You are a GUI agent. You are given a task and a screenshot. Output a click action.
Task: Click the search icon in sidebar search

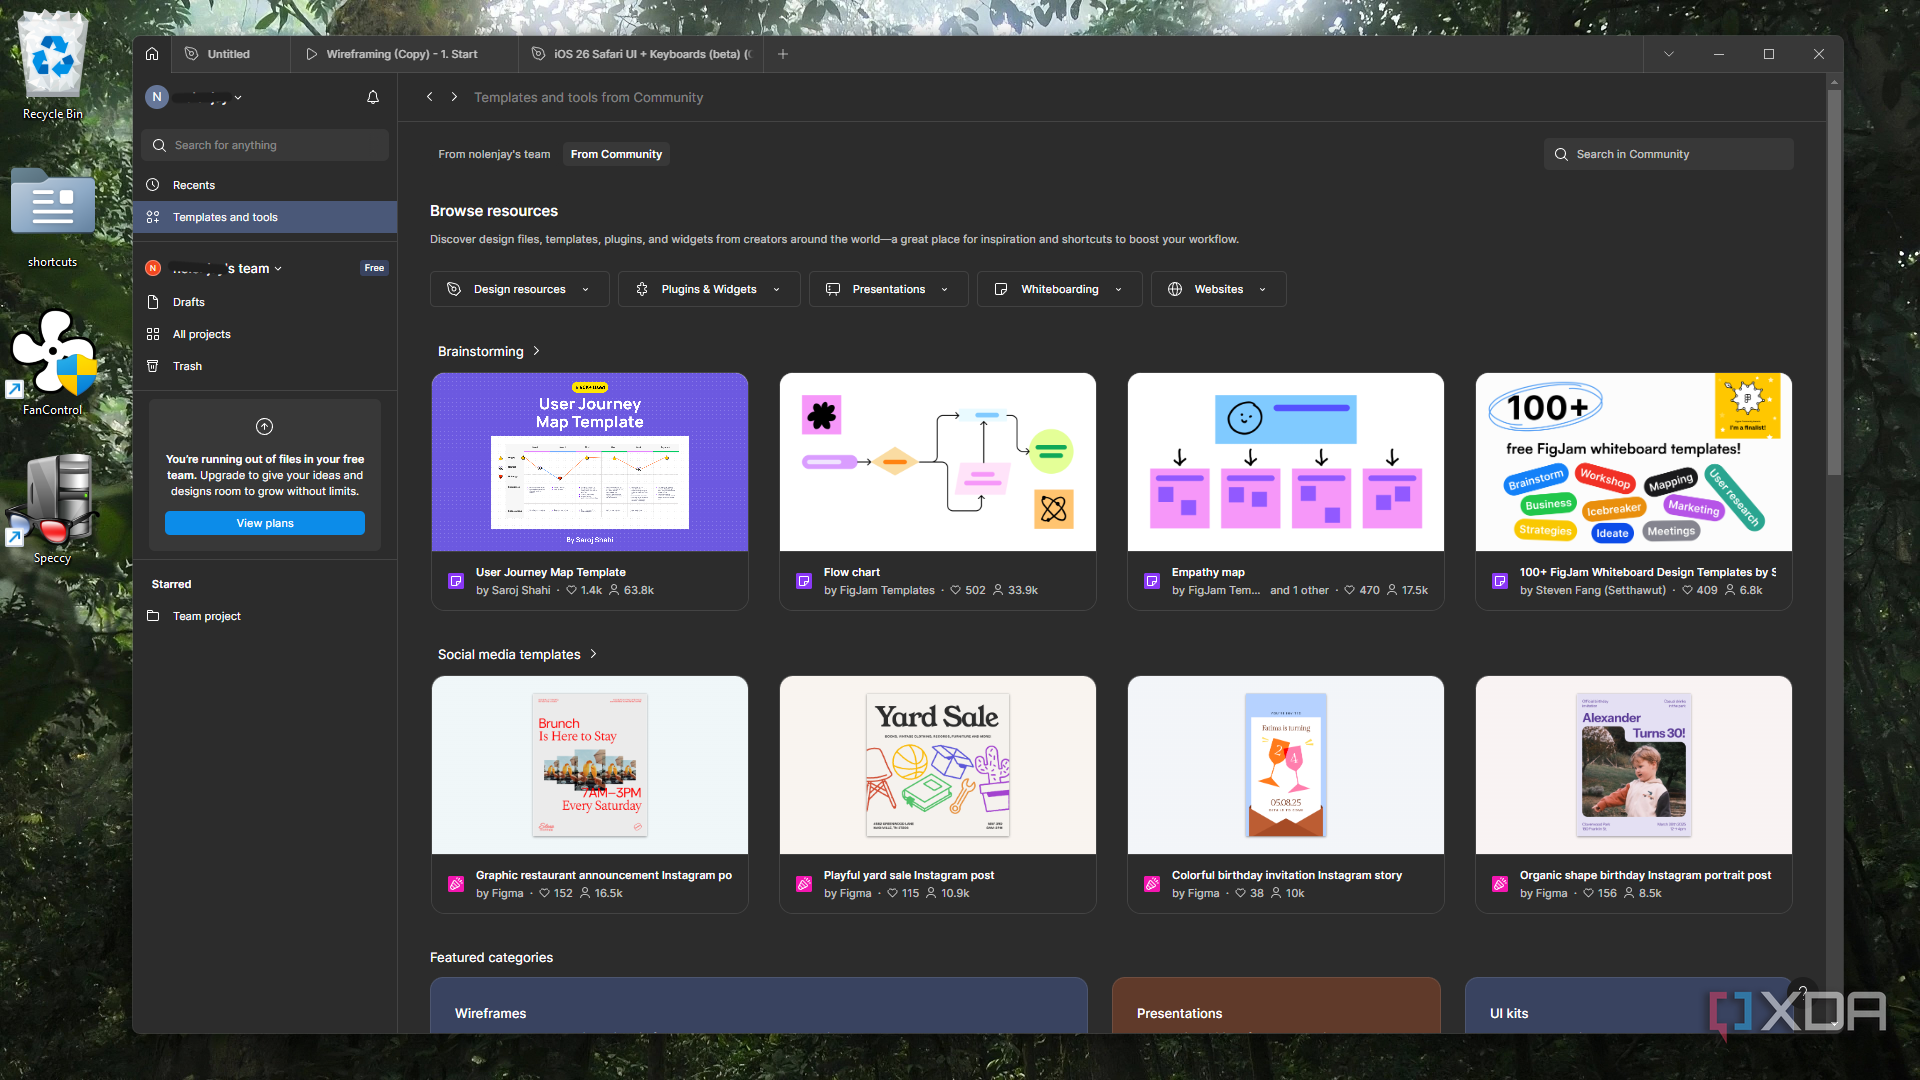159,145
